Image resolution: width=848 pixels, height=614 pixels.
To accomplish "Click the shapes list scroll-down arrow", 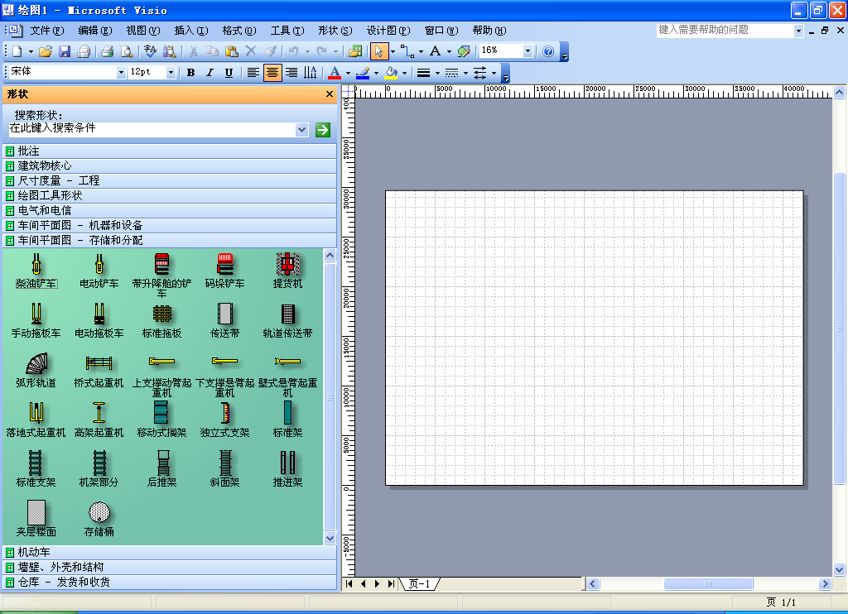I will (x=330, y=539).
